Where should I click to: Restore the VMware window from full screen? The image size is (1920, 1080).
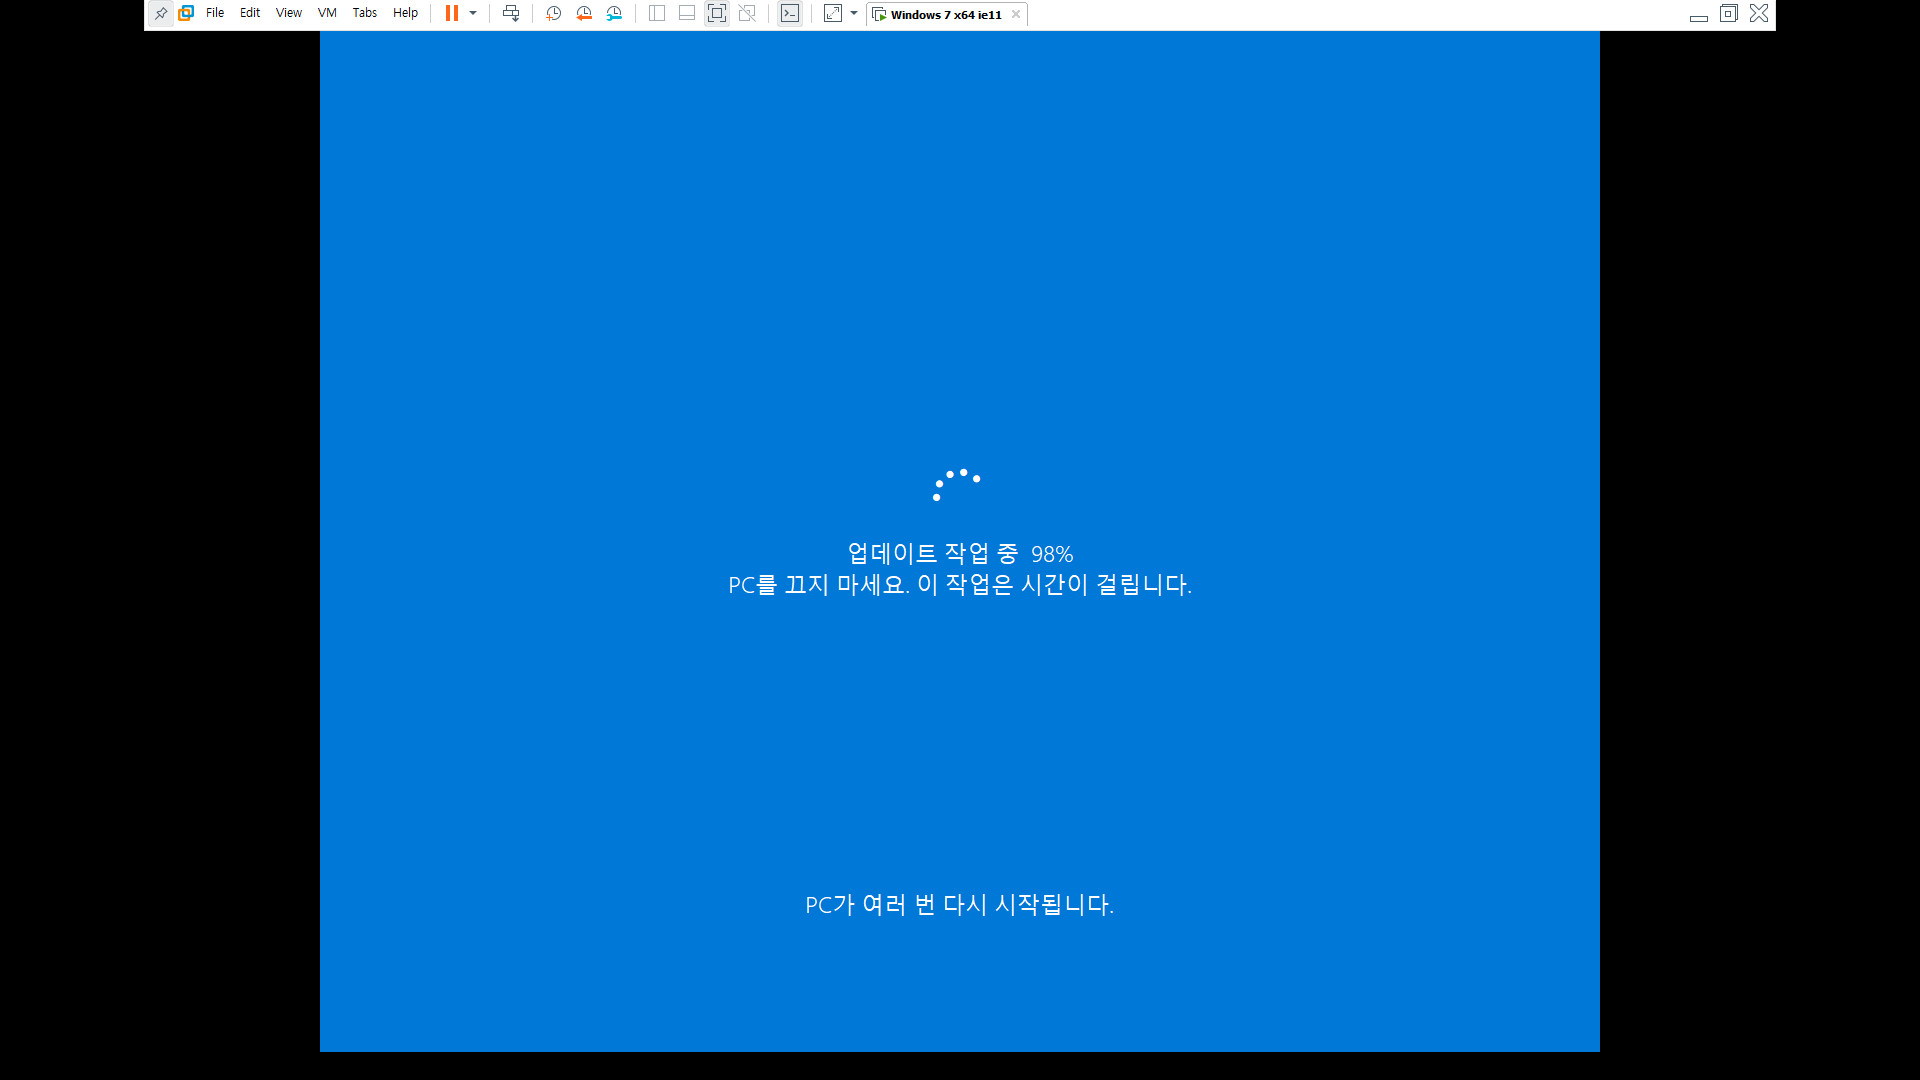tap(1729, 13)
